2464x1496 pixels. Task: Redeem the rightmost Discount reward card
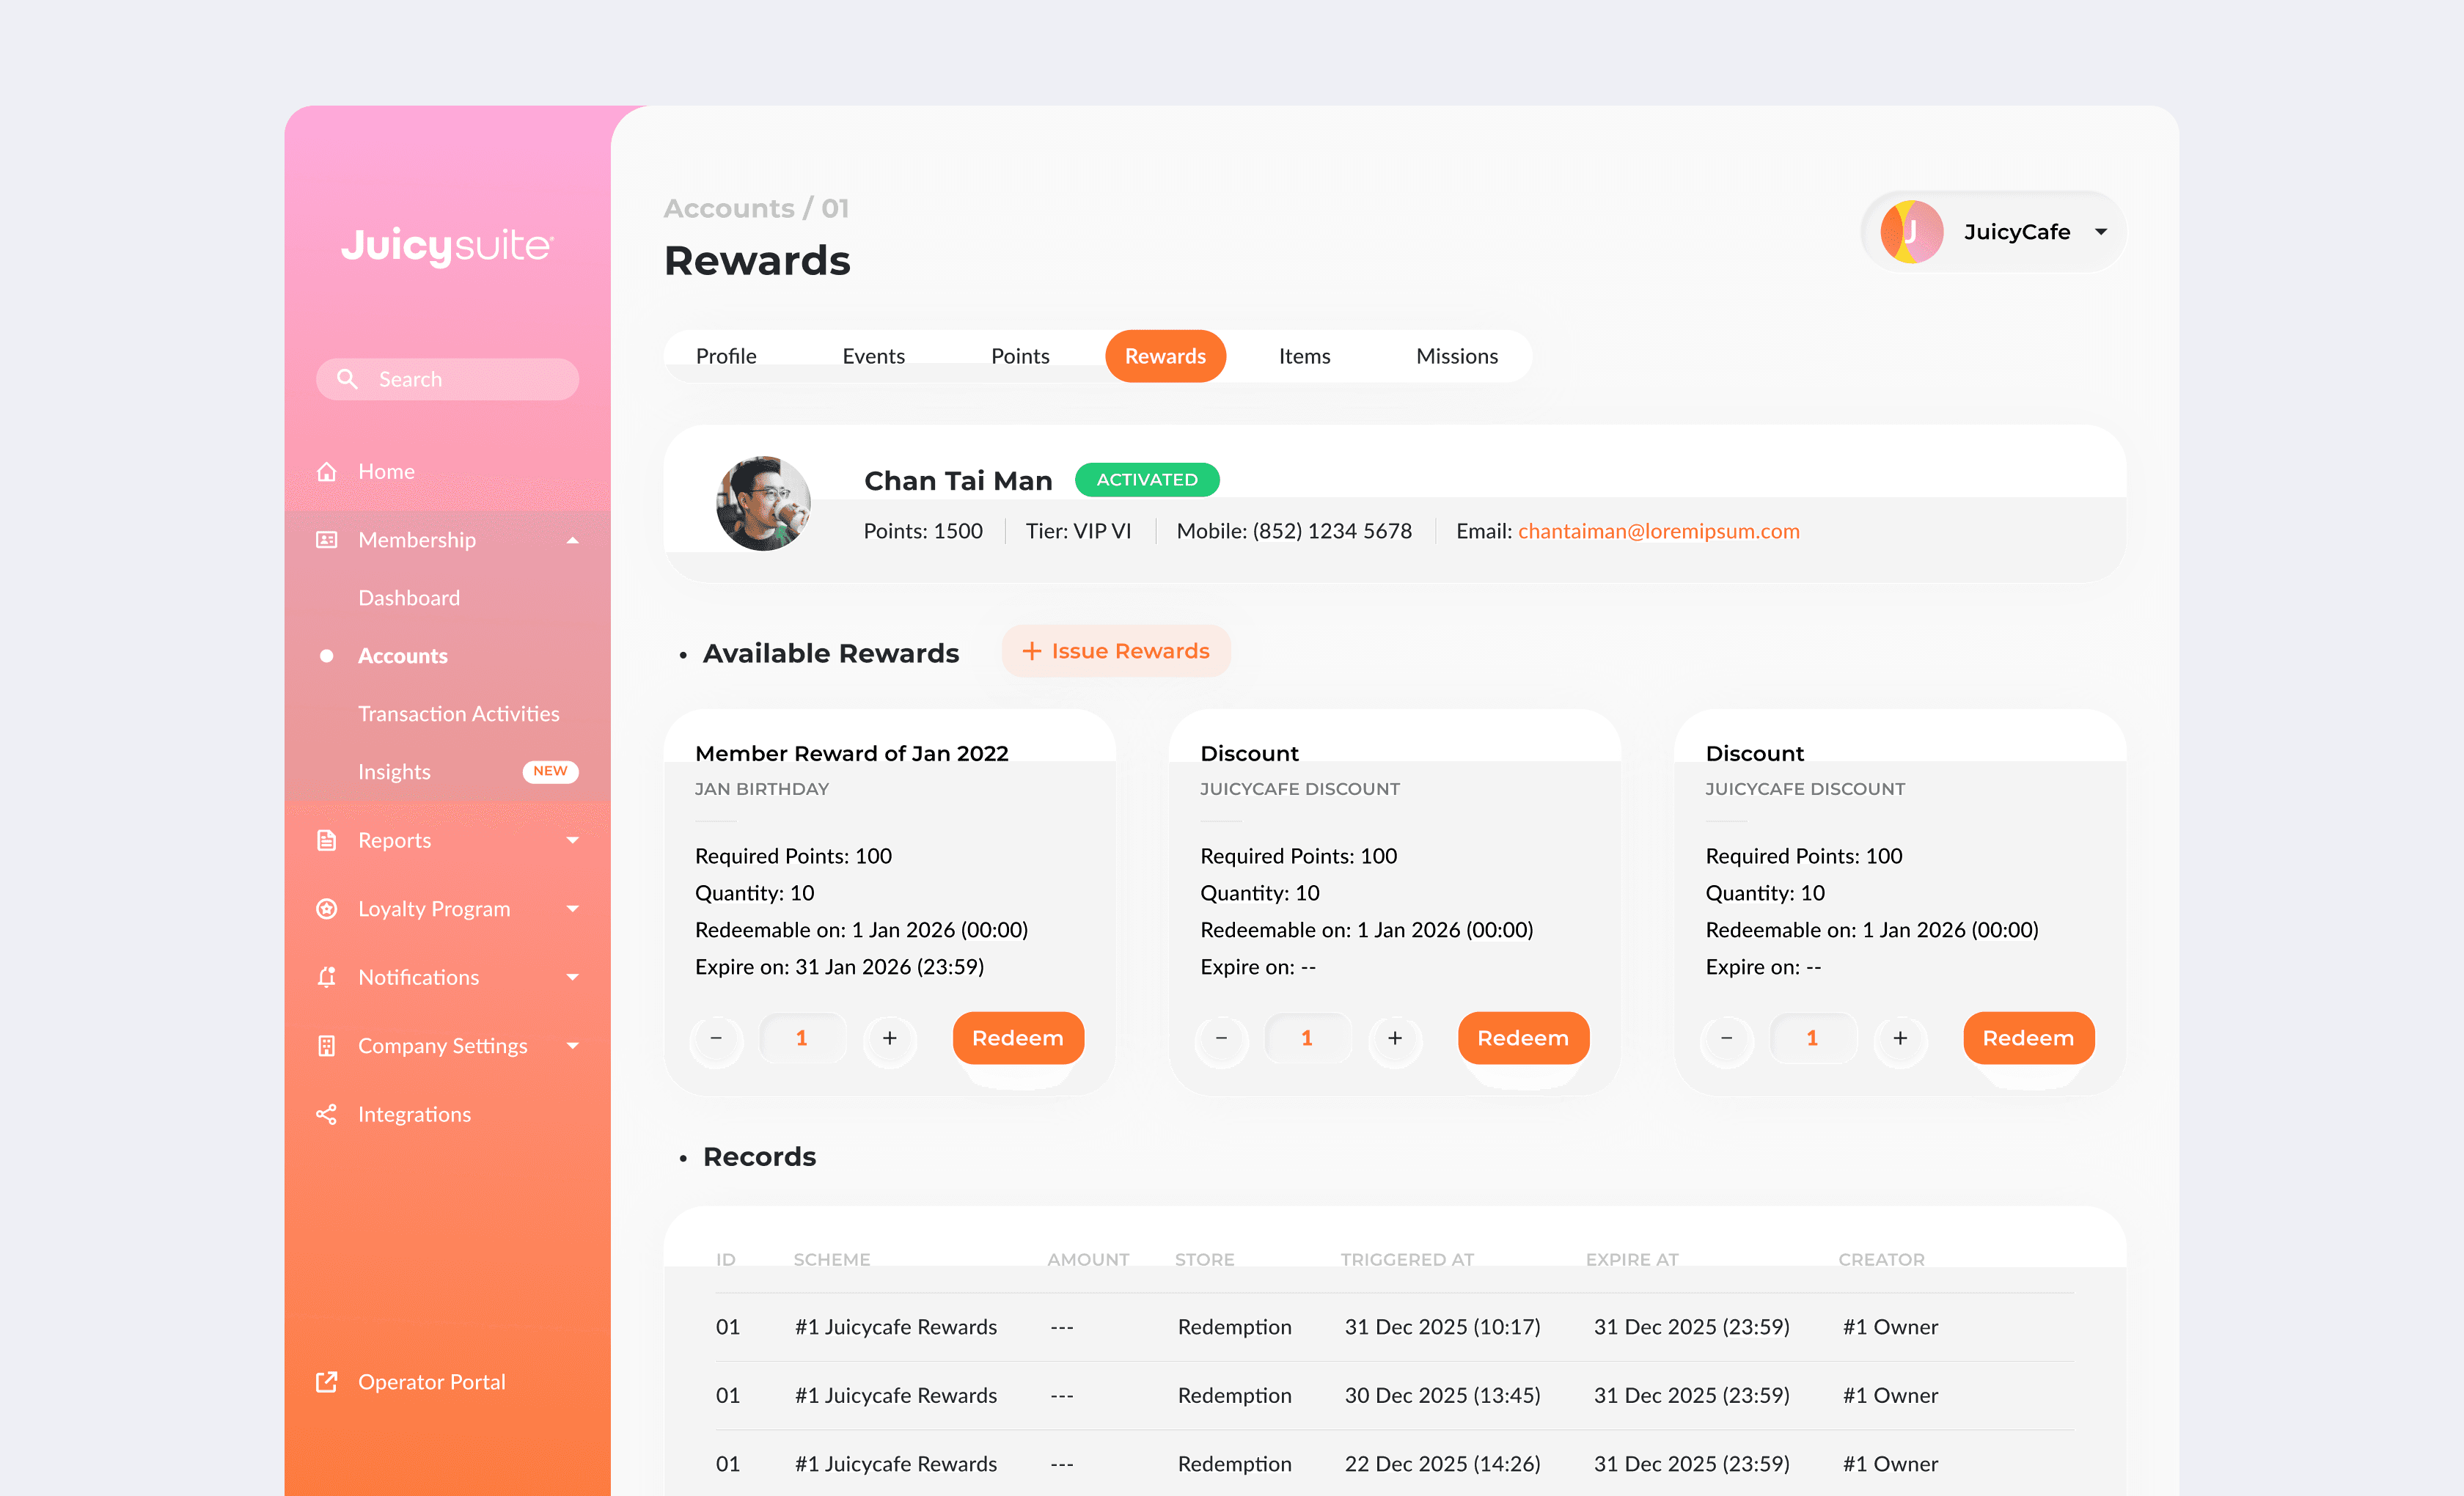click(2028, 1038)
